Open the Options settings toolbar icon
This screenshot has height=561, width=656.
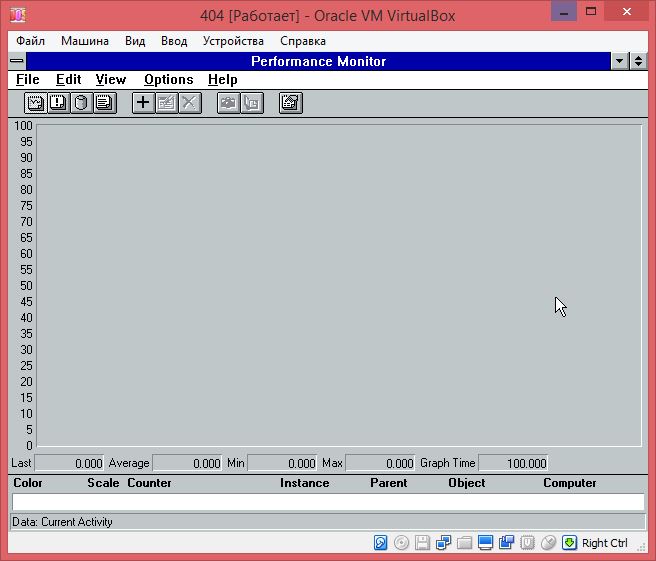[x=291, y=103]
